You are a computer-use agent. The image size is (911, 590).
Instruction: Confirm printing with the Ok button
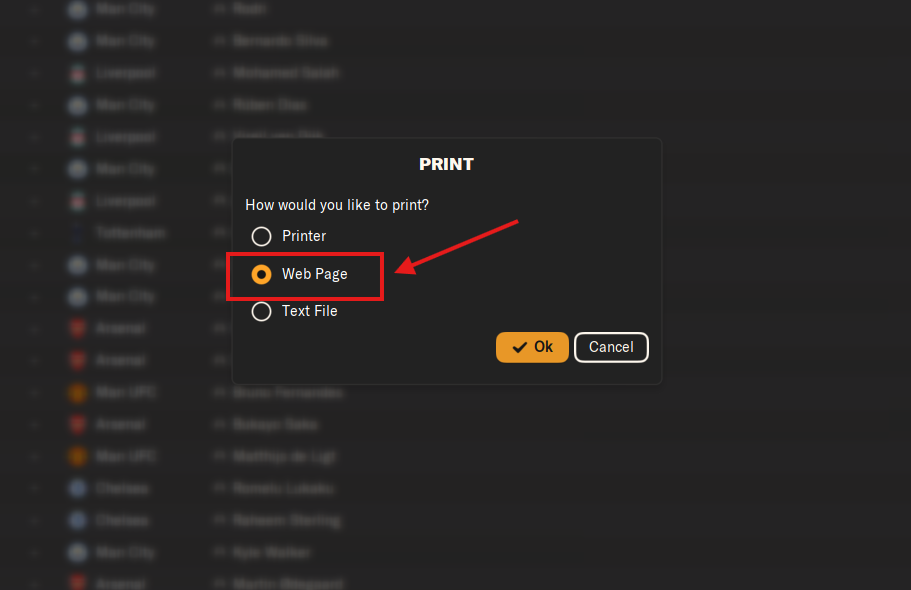(532, 347)
